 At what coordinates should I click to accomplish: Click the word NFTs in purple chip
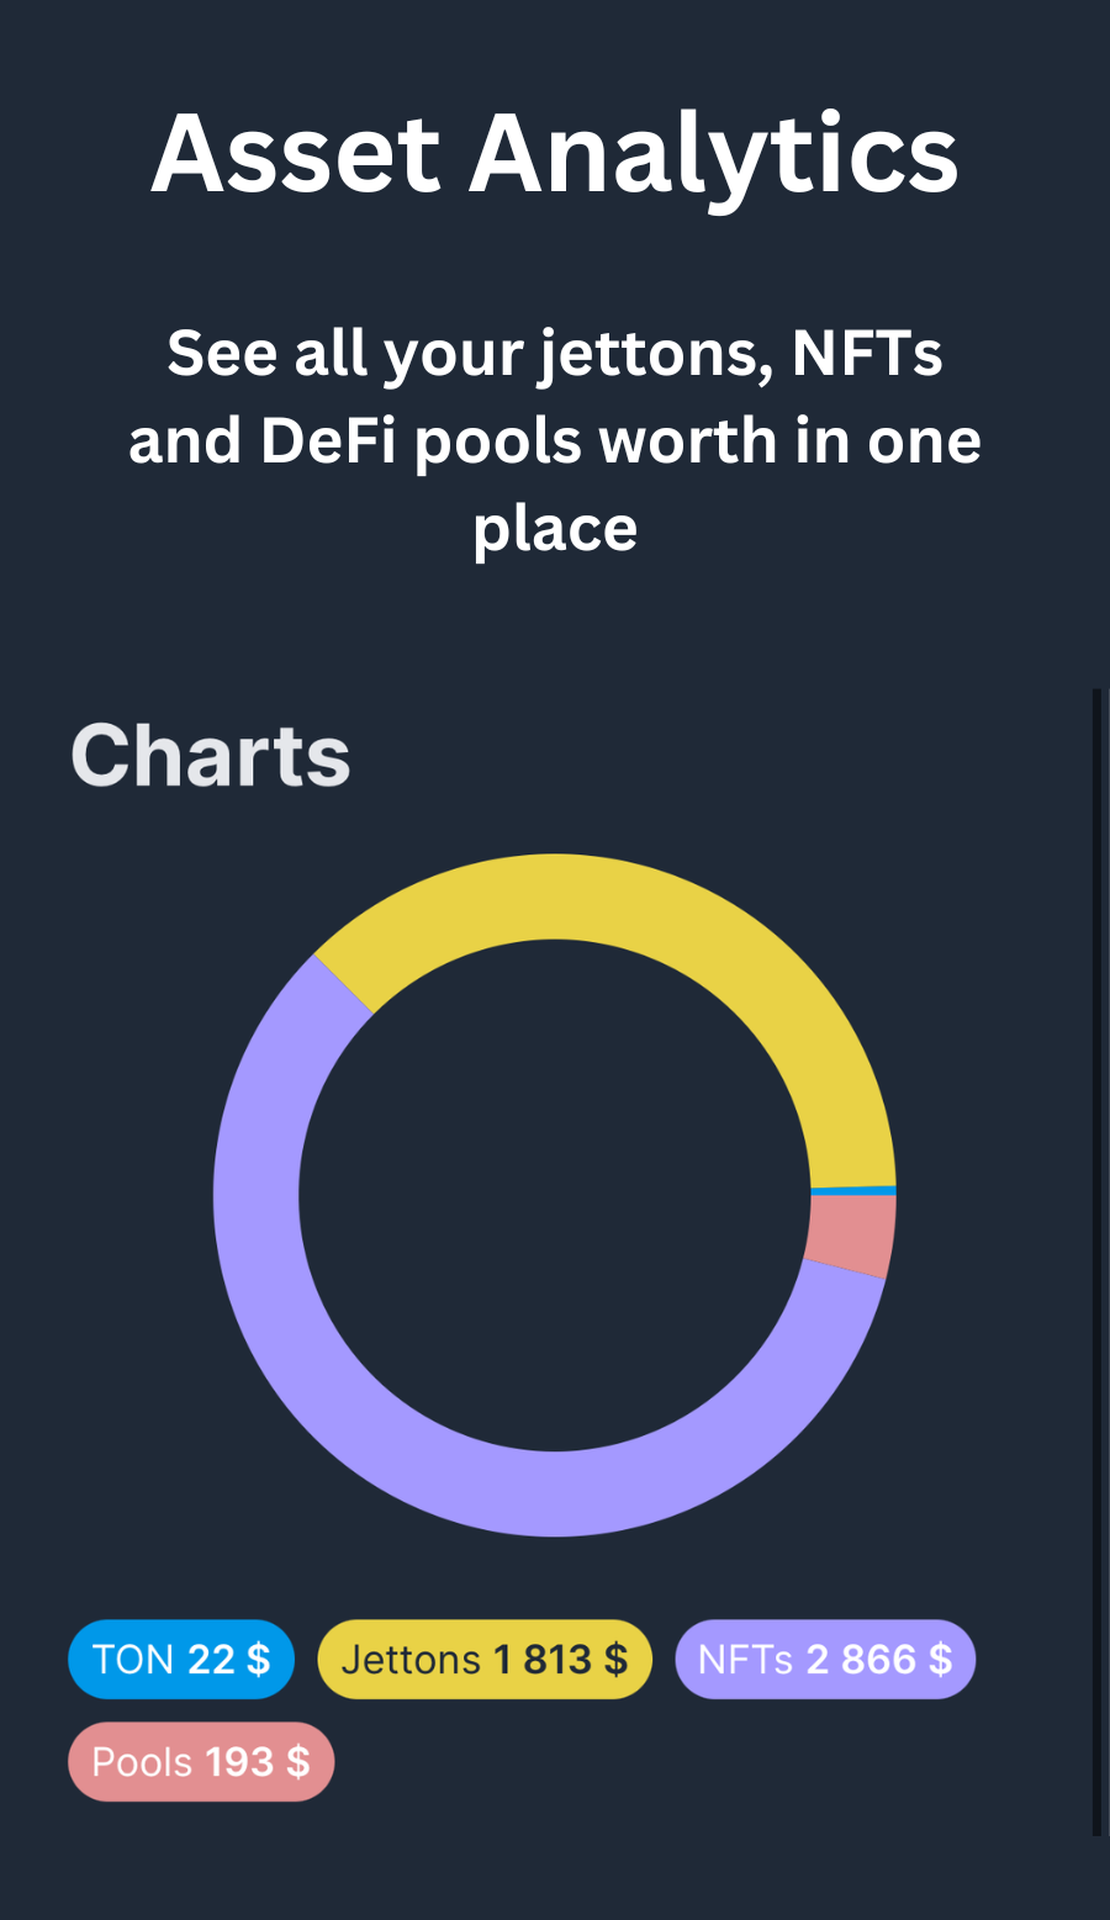tap(745, 1660)
